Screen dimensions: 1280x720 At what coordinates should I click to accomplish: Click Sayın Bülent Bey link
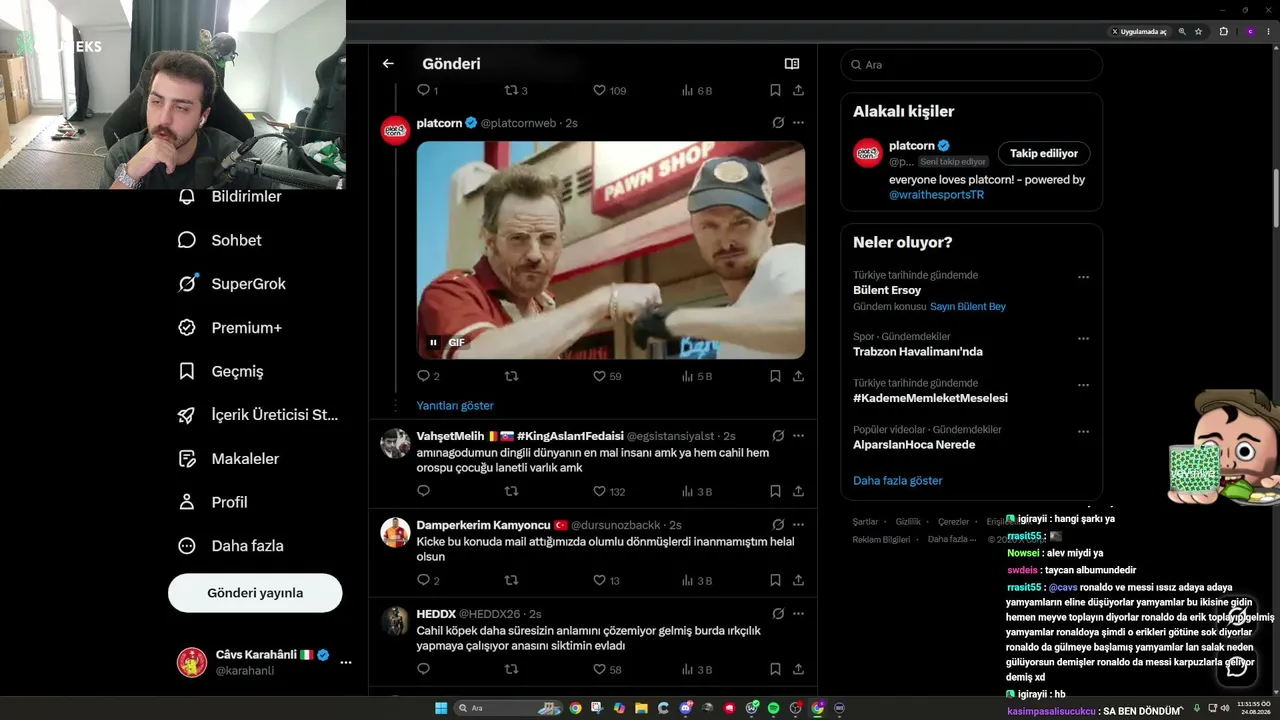tap(968, 307)
